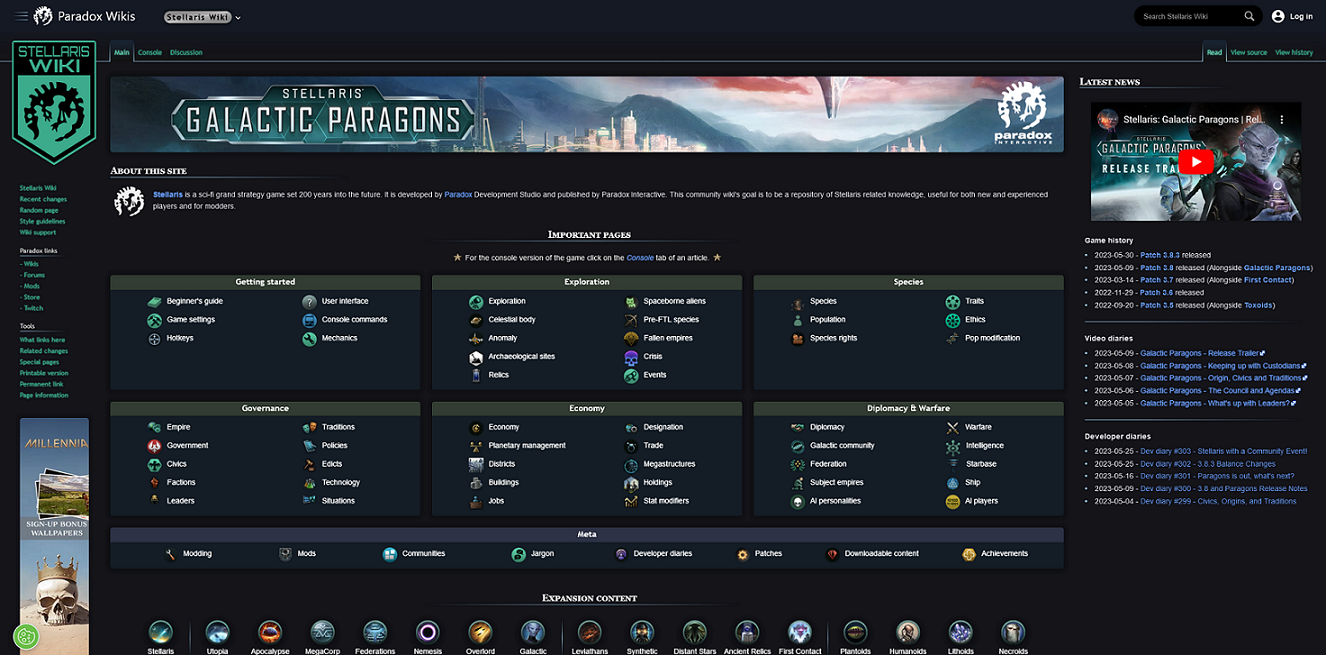Image resolution: width=1326 pixels, height=655 pixels.
Task: Open the Subject empires link
Action: pyautogui.click(x=837, y=483)
